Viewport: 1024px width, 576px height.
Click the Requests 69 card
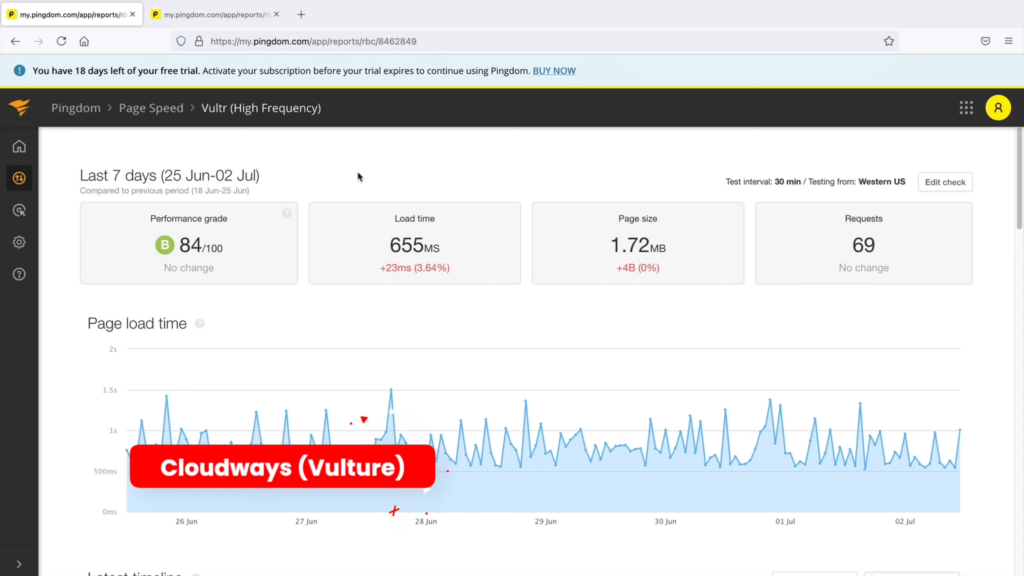point(863,243)
